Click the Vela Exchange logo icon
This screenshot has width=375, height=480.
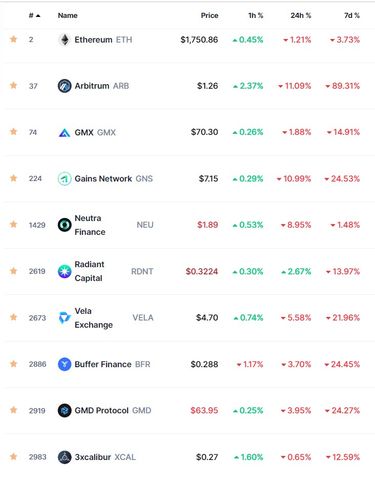click(x=64, y=318)
